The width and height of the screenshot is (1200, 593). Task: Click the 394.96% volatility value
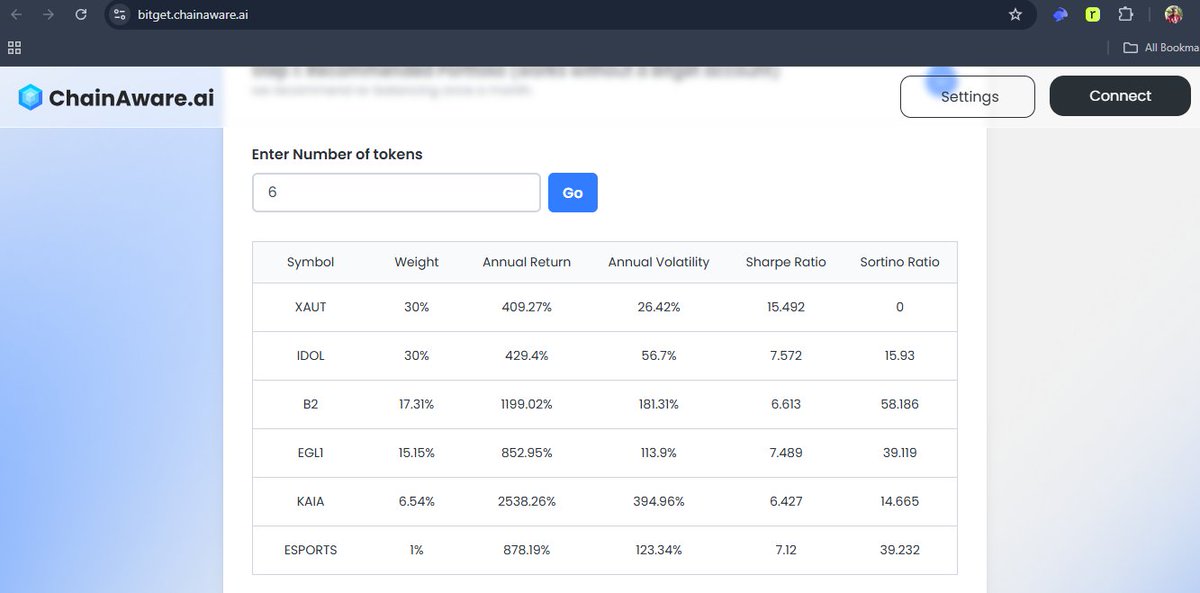(x=659, y=501)
